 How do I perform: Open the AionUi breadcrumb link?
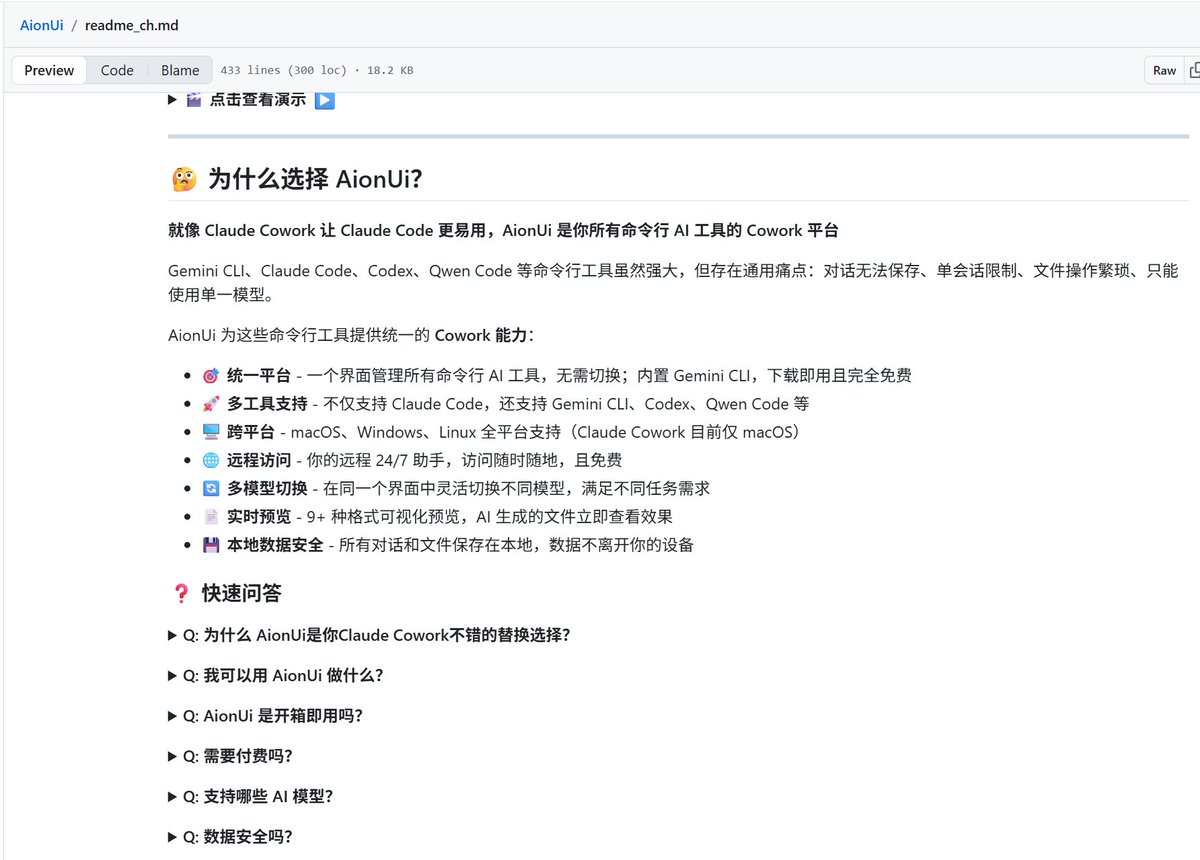coord(41,25)
